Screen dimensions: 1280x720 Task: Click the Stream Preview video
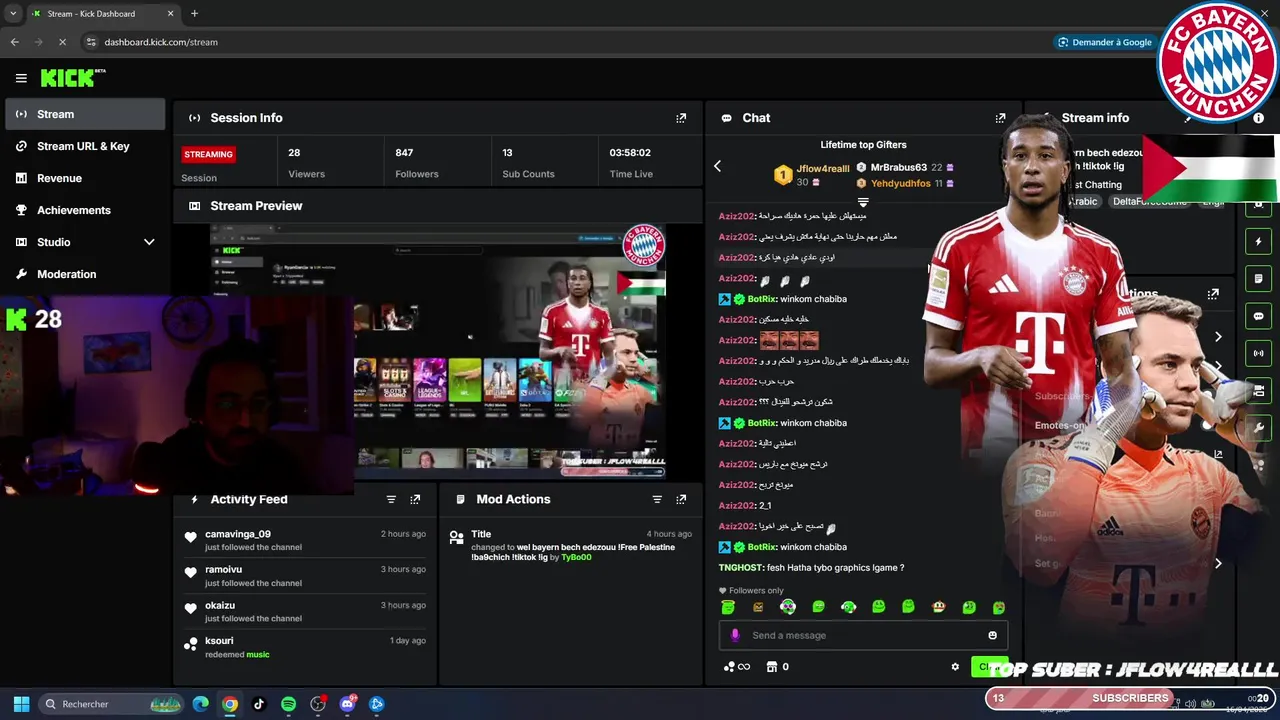tap(437, 350)
